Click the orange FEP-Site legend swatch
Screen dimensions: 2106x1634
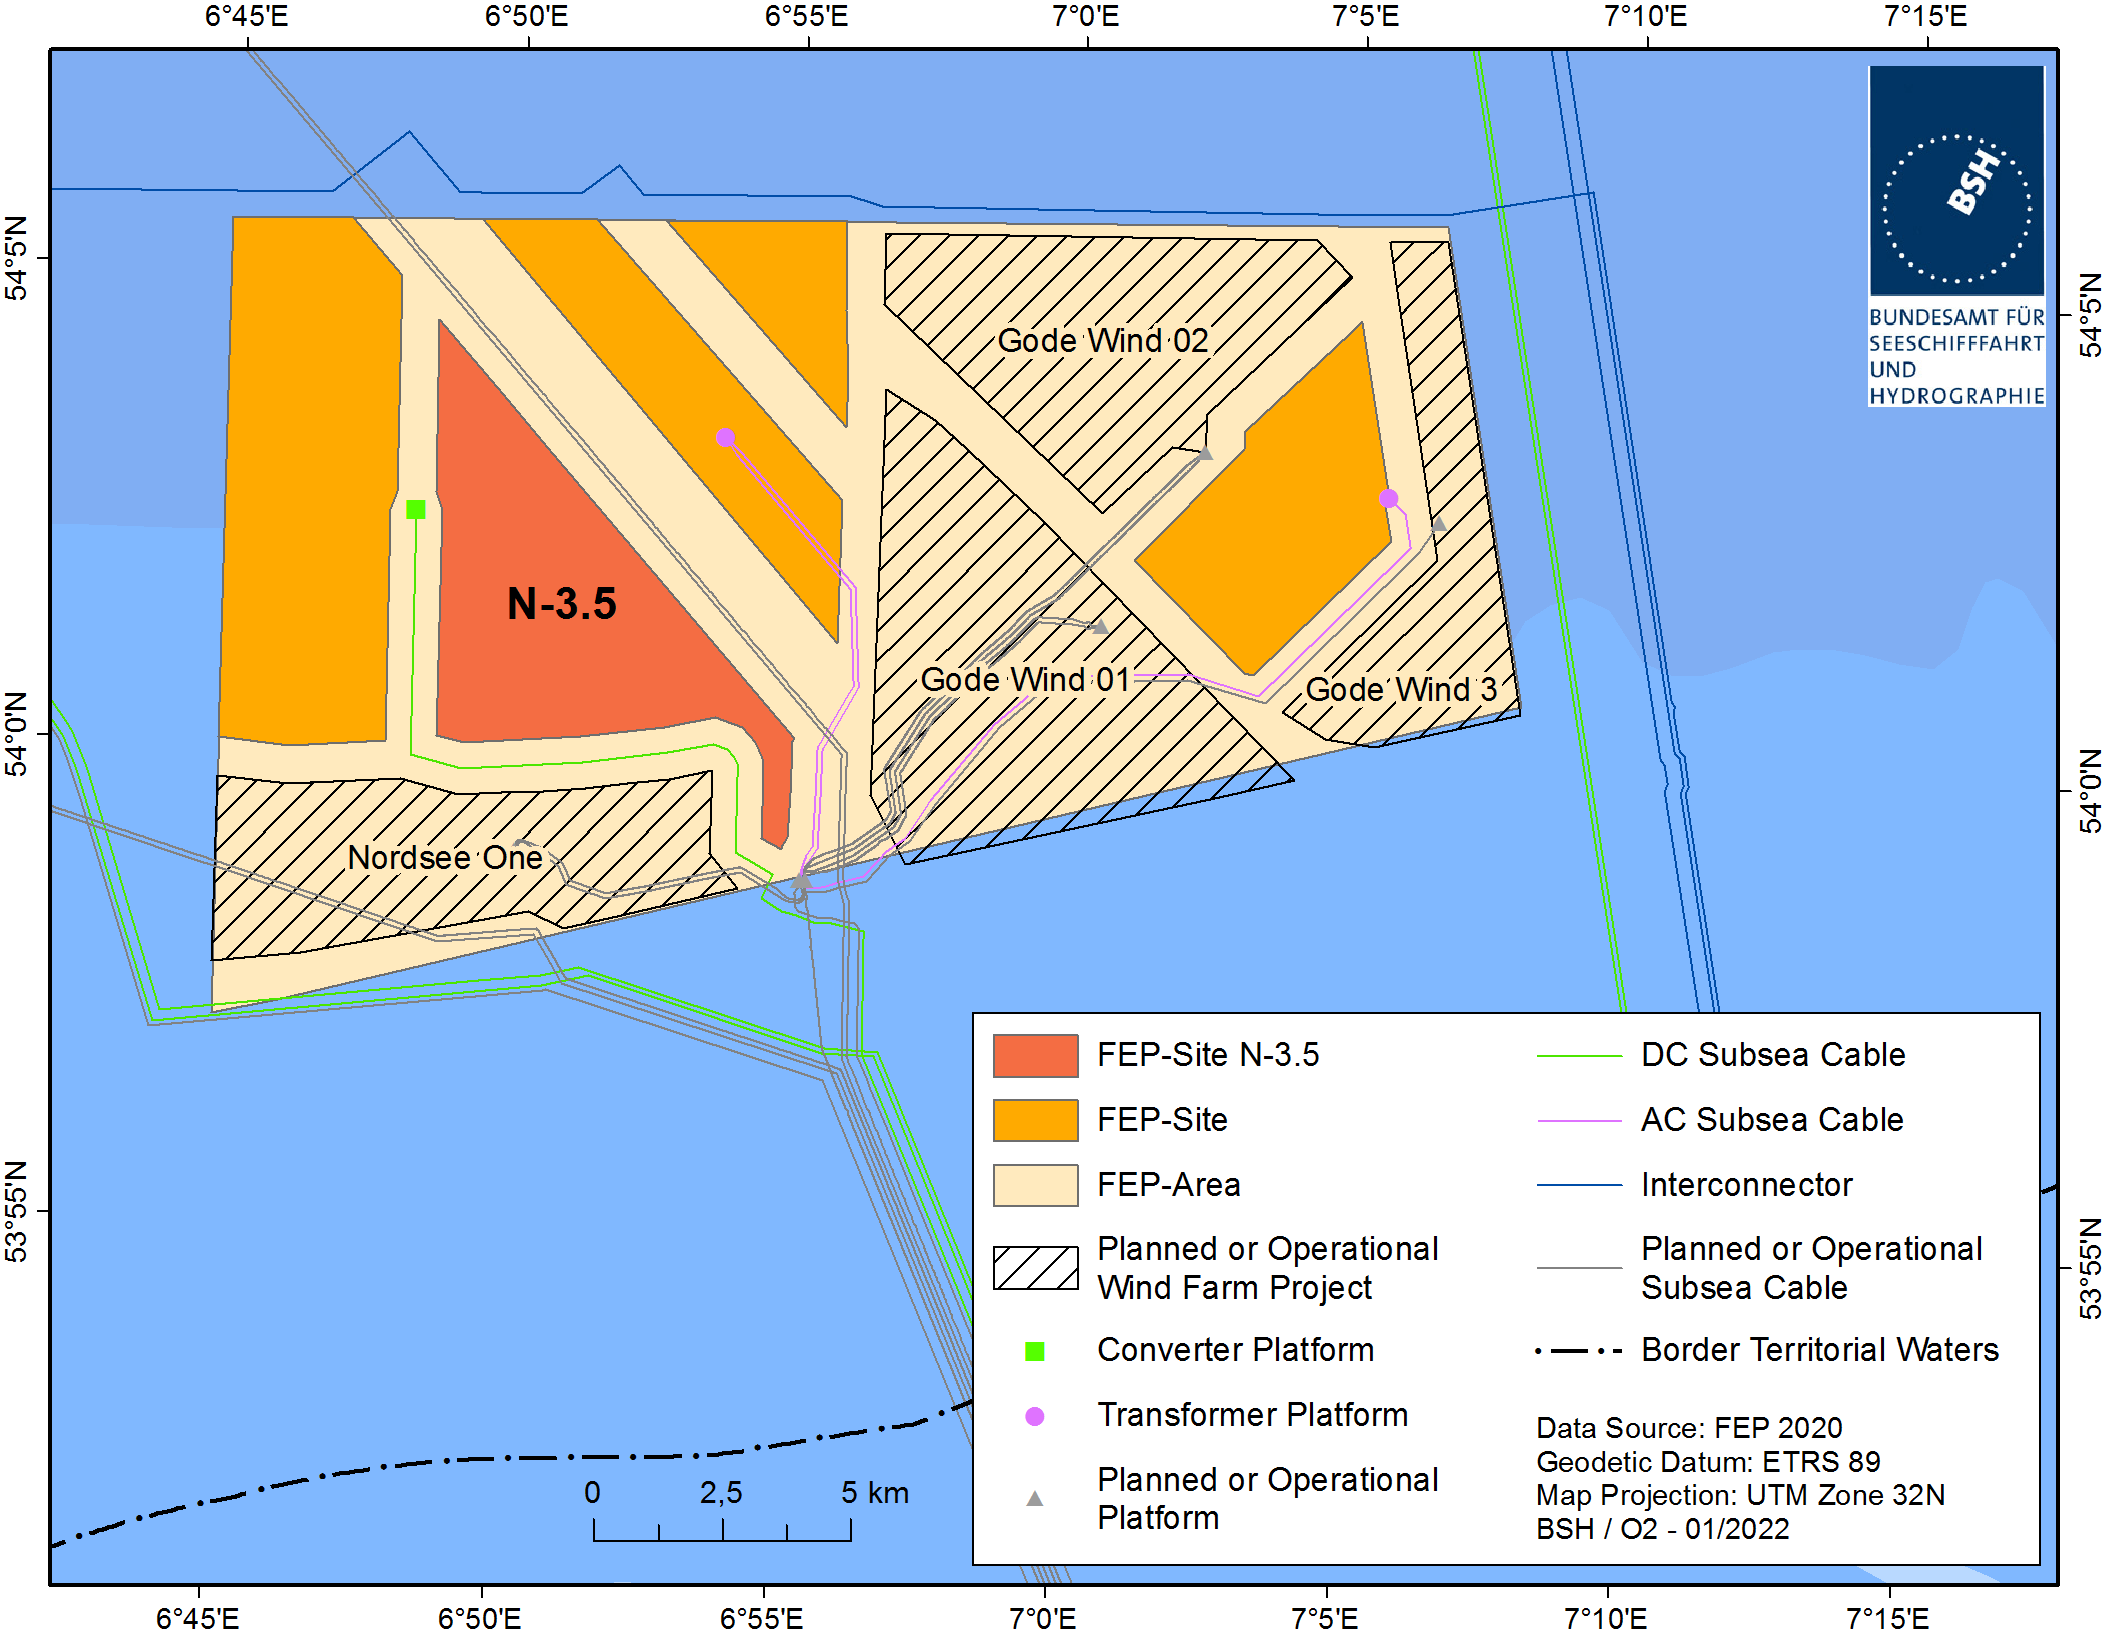pyautogui.click(x=1036, y=1120)
